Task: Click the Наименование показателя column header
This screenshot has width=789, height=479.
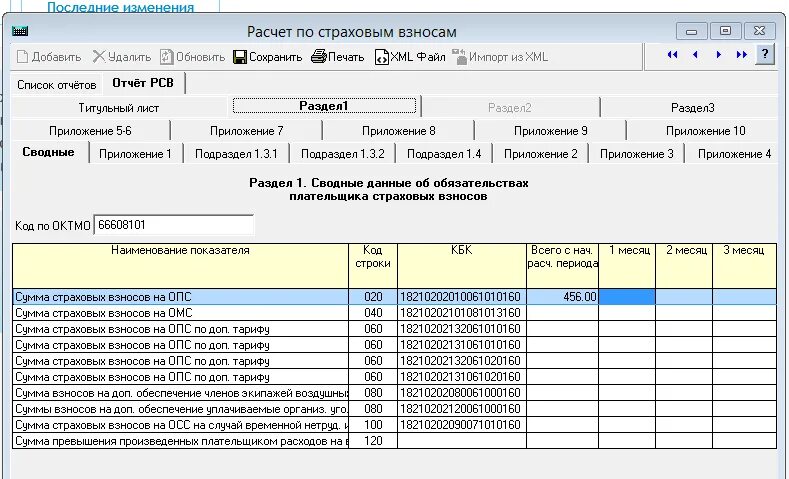Action: tap(180, 266)
